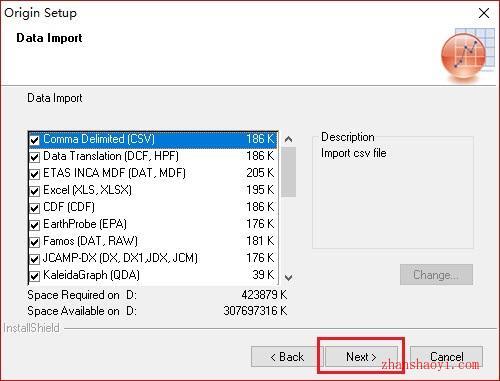500x381 pixels.
Task: Click the import list scrollbar thumb
Action: point(289,172)
